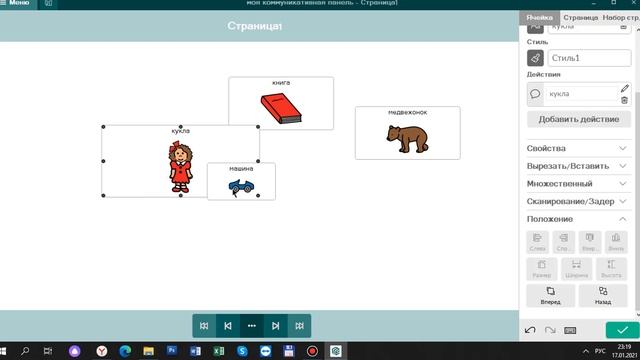Image resolution: width=640 pixels, height=360 pixels.
Task: Jump to the last page button
Action: pyautogui.click(x=300, y=326)
